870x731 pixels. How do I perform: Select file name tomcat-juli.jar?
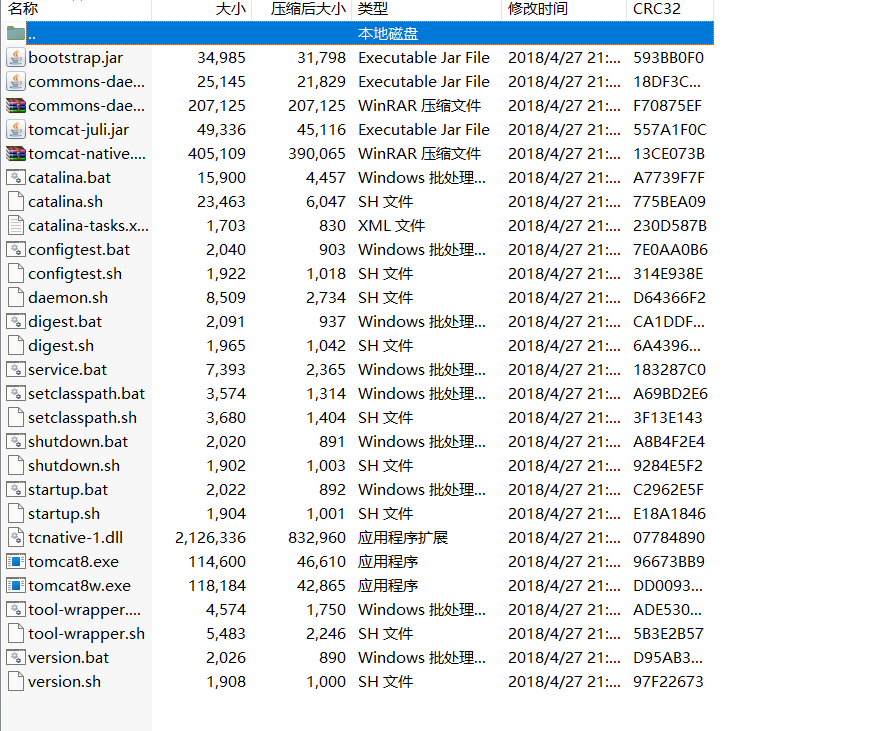(x=78, y=130)
